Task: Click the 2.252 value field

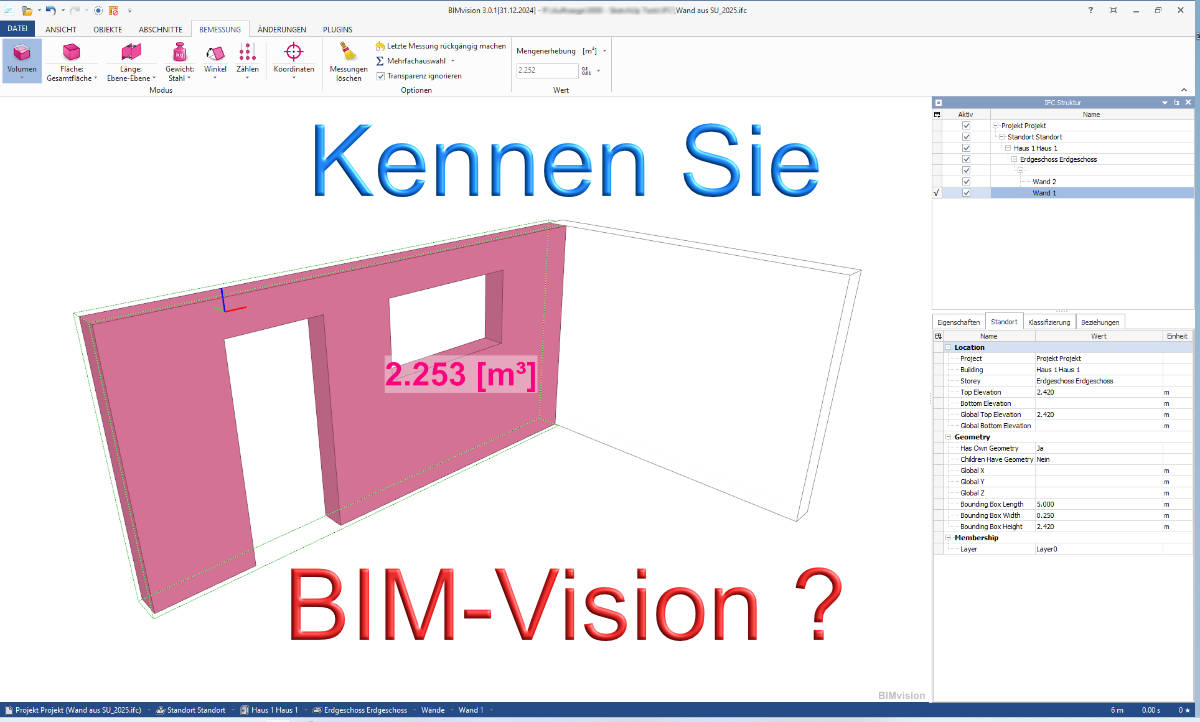Action: (x=546, y=71)
